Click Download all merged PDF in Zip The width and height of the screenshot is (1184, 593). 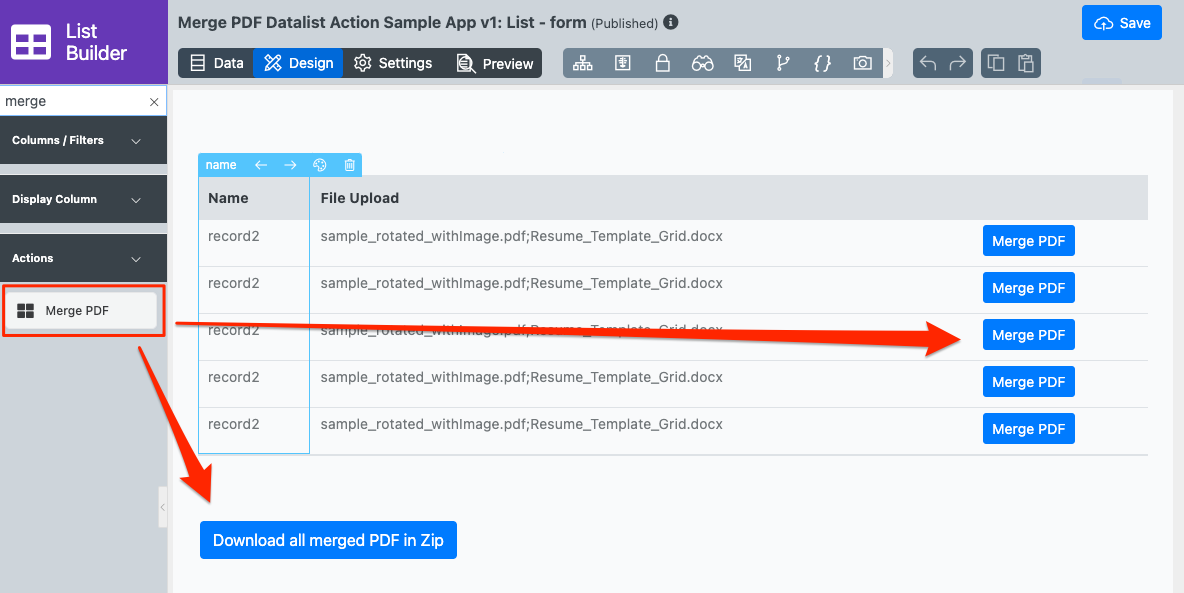328,540
